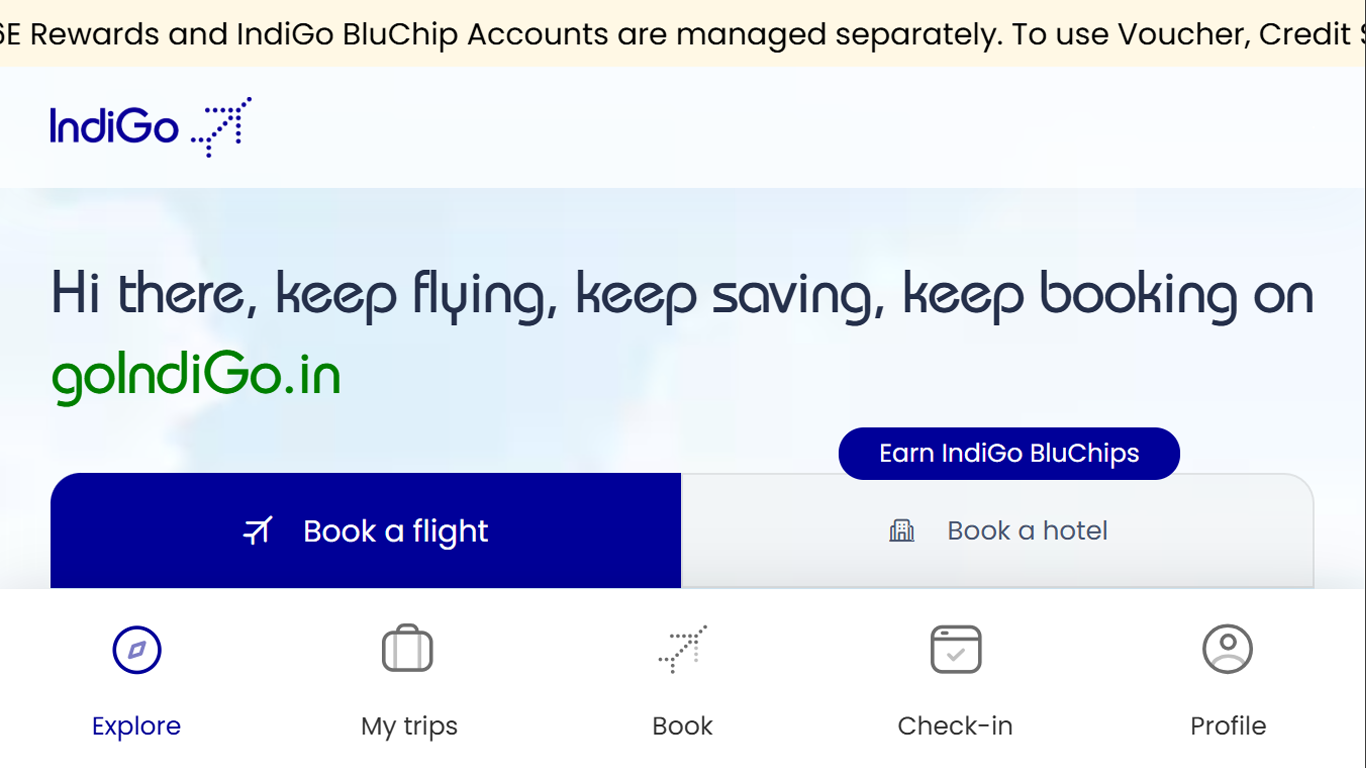This screenshot has height=768, width=1366.
Task: Switch to the Book a flight tab
Action: coord(366,531)
